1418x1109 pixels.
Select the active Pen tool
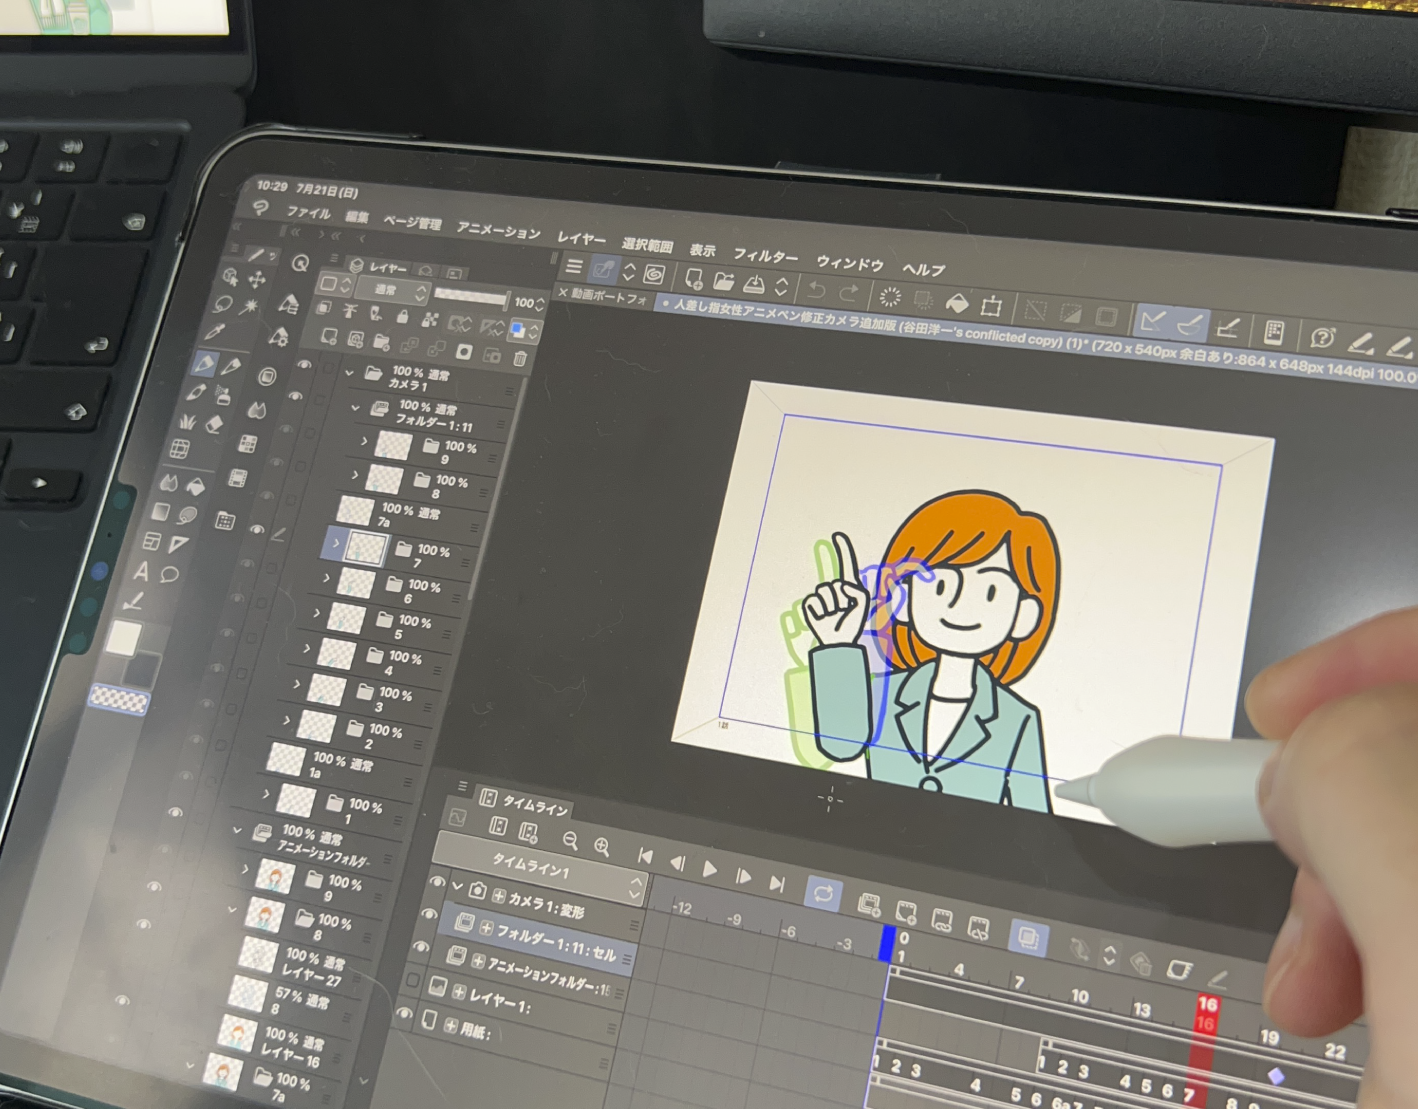204,364
